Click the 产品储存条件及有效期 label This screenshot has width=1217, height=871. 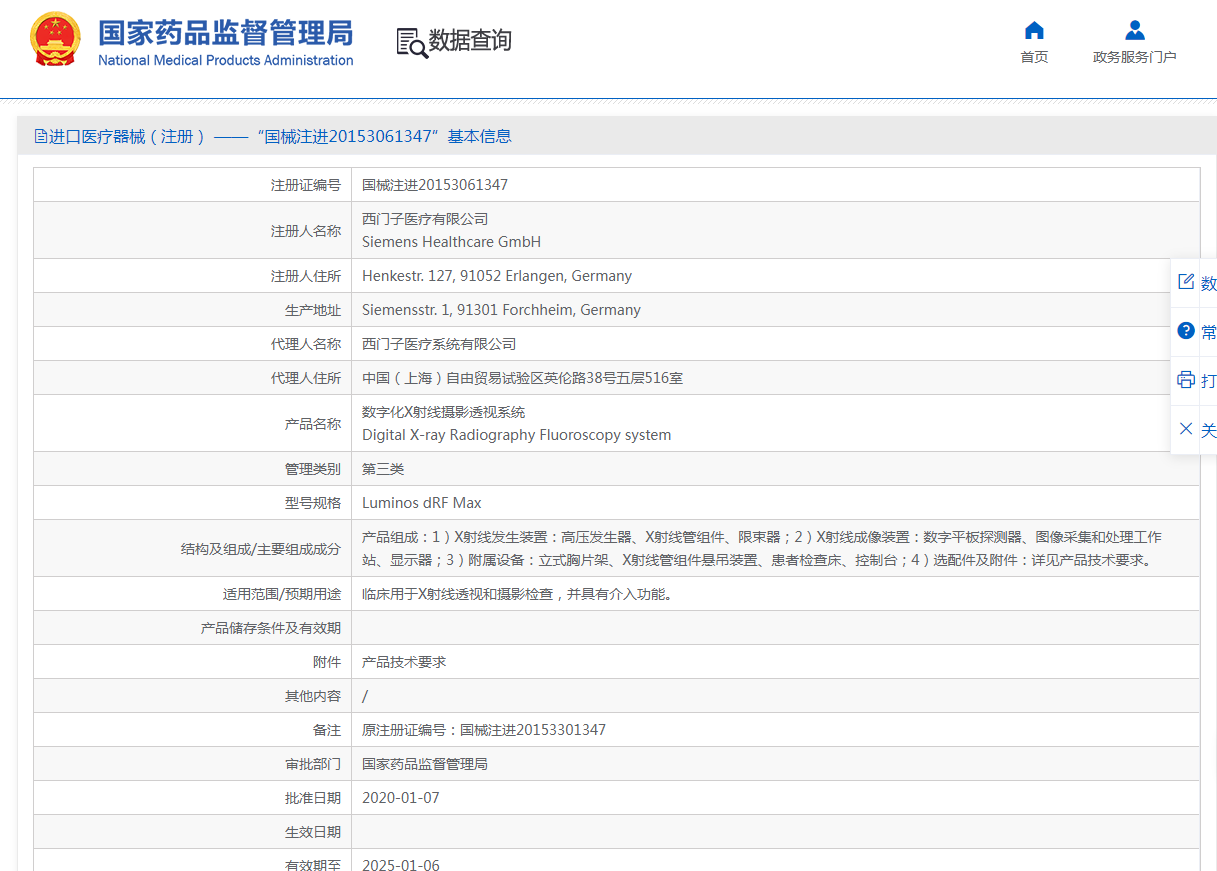coord(271,628)
